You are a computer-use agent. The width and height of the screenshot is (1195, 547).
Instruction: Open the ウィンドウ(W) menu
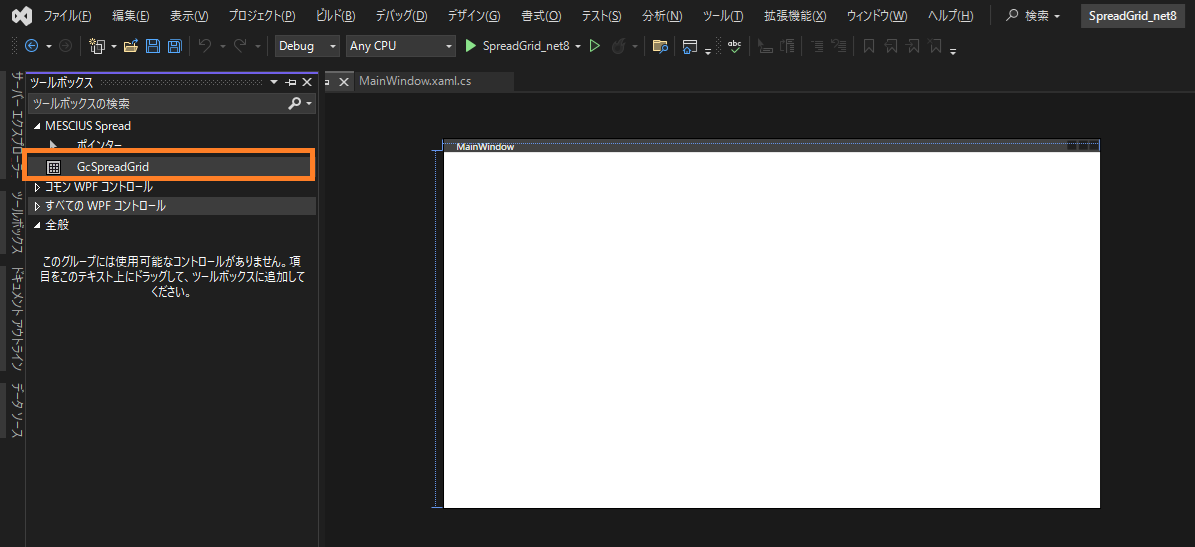(876, 16)
